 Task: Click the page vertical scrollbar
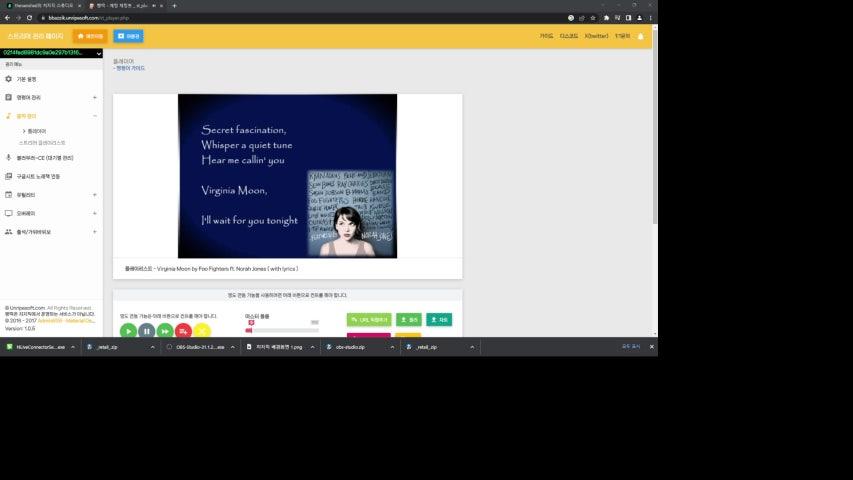[x=655, y=125]
